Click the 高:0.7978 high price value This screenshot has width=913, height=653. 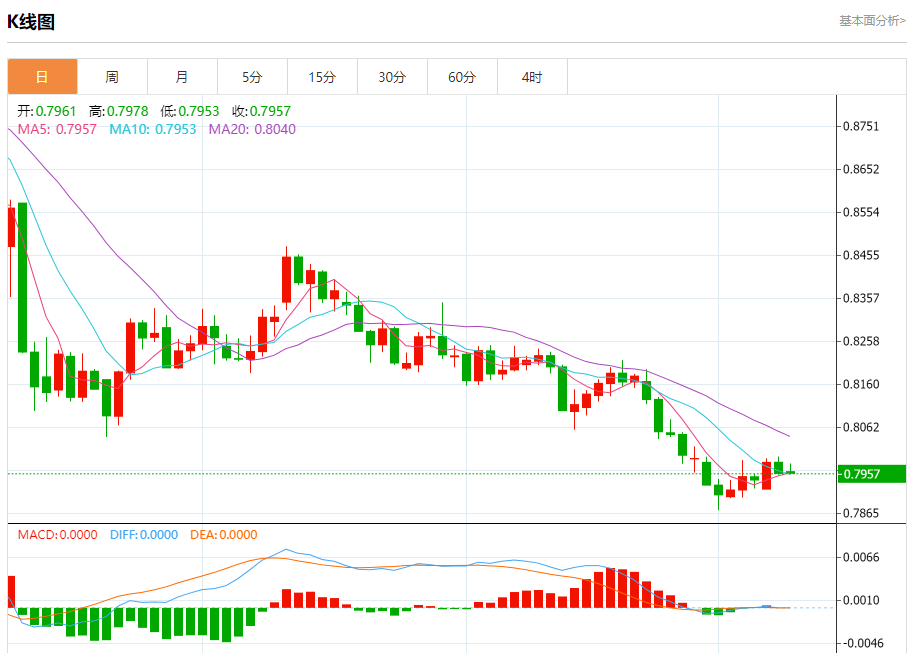[x=119, y=111]
